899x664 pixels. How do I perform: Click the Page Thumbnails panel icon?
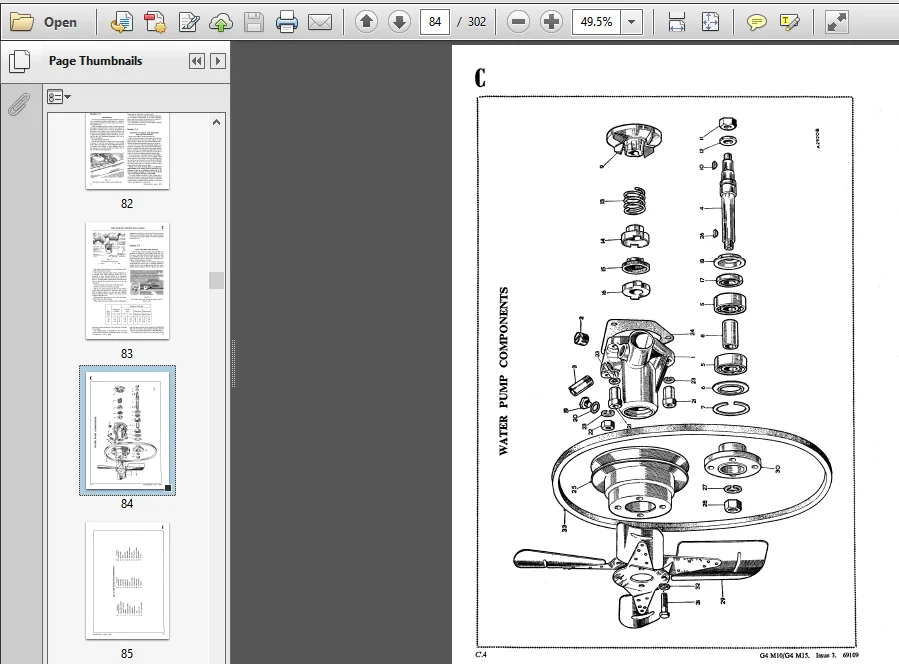20,61
